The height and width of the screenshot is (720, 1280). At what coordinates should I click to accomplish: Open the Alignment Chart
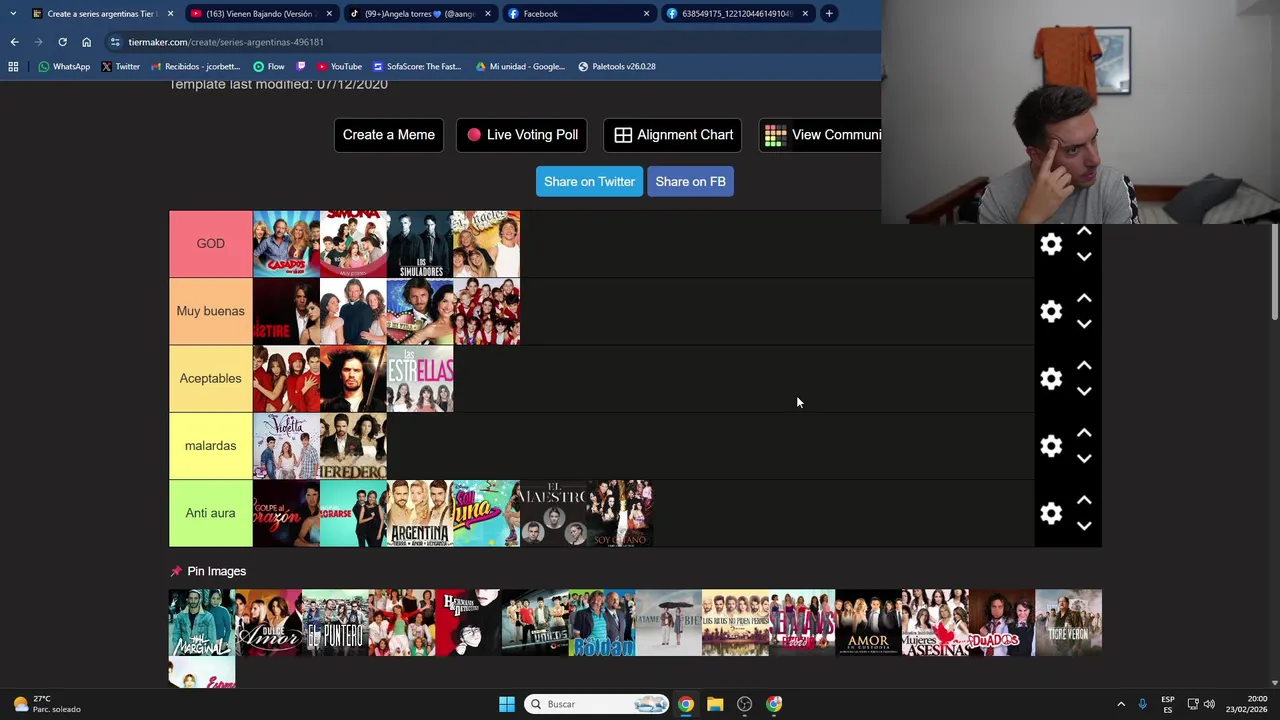(x=673, y=135)
